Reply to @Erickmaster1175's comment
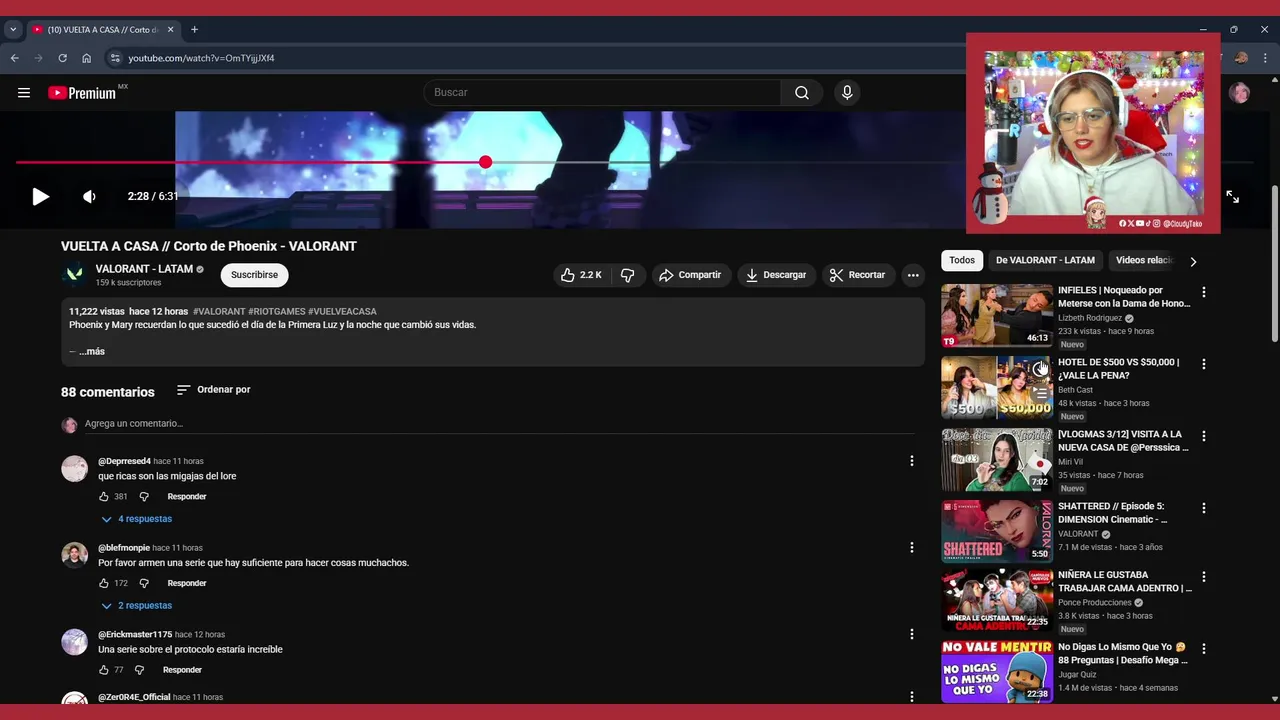The image size is (1280, 720). pos(182,670)
